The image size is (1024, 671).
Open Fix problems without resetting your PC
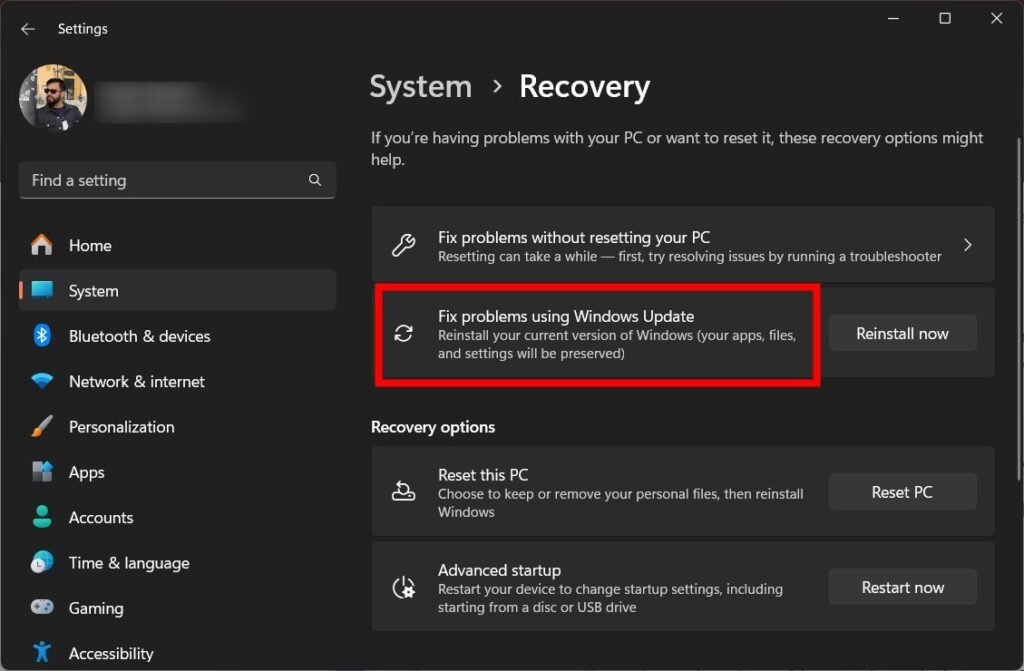pyautogui.click(x=683, y=245)
